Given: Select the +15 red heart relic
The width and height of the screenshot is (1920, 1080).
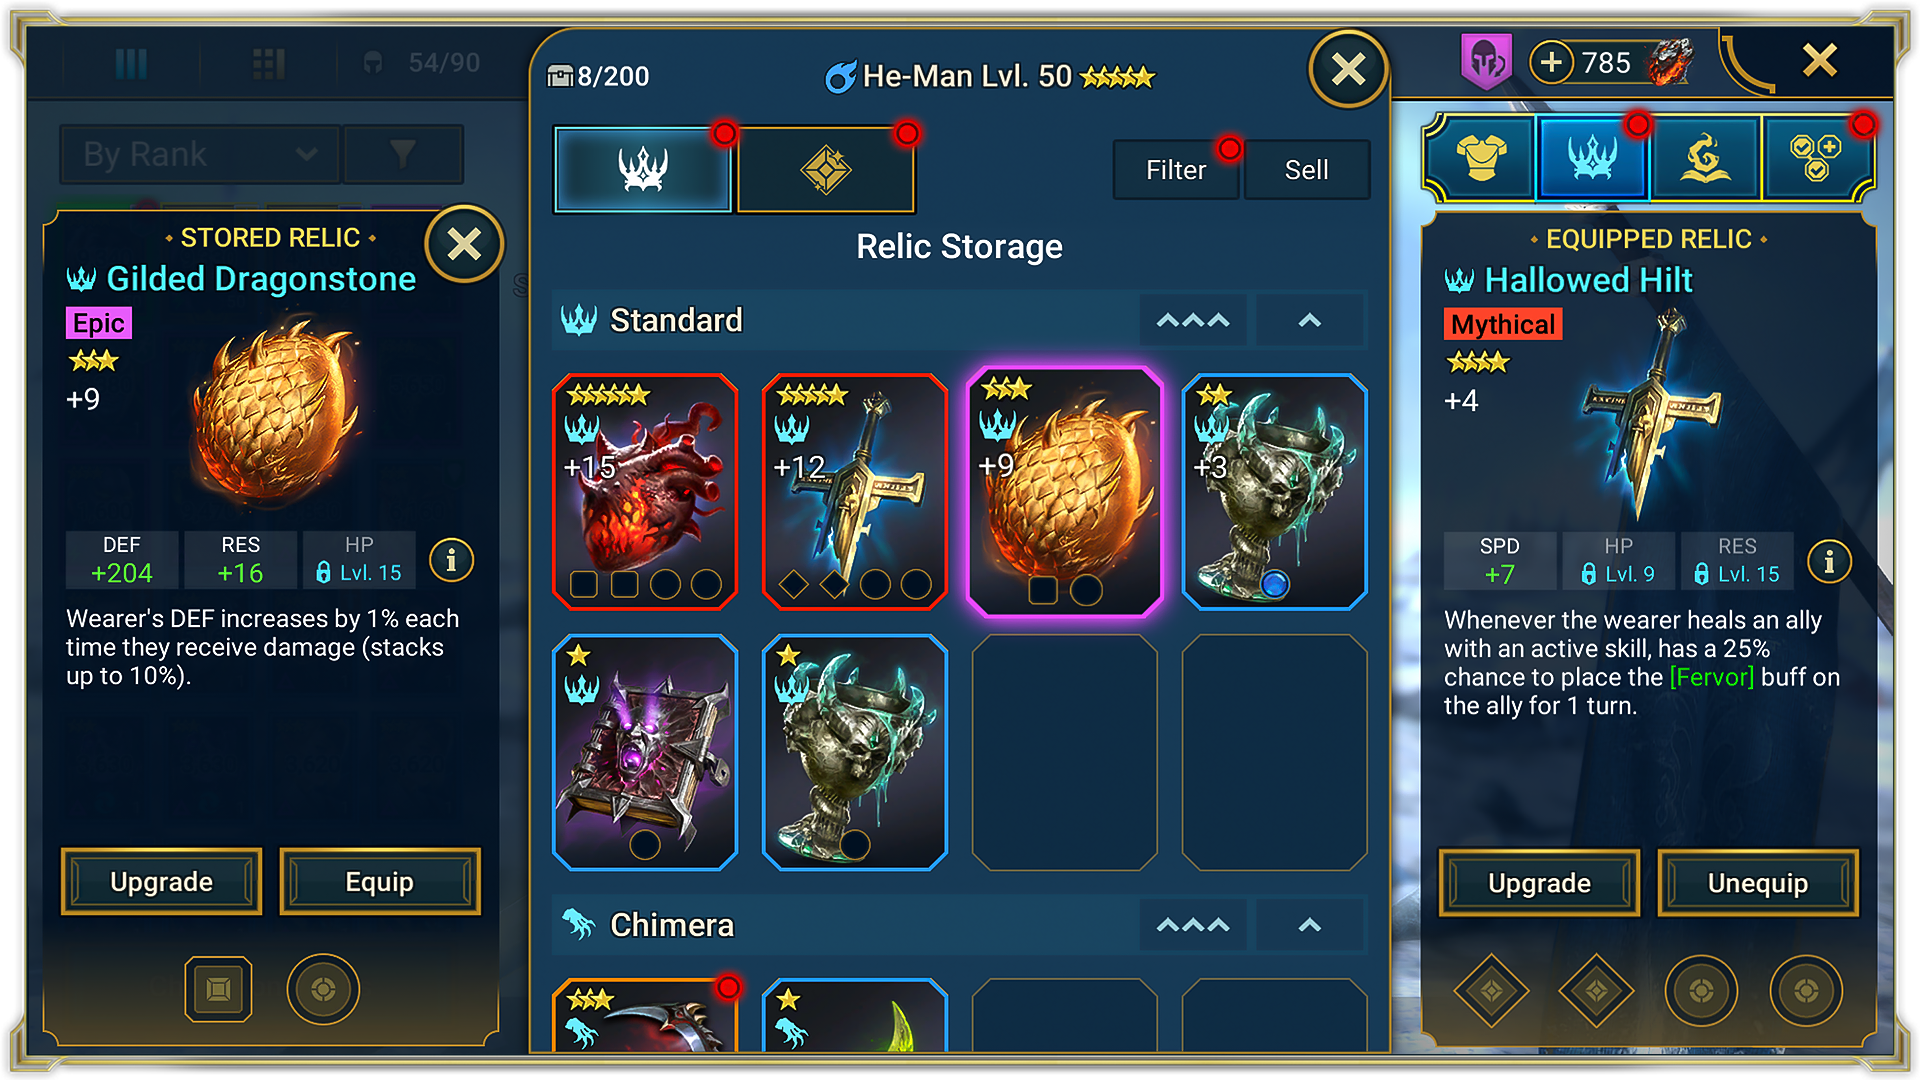Looking at the screenshot, I should pyautogui.click(x=645, y=492).
